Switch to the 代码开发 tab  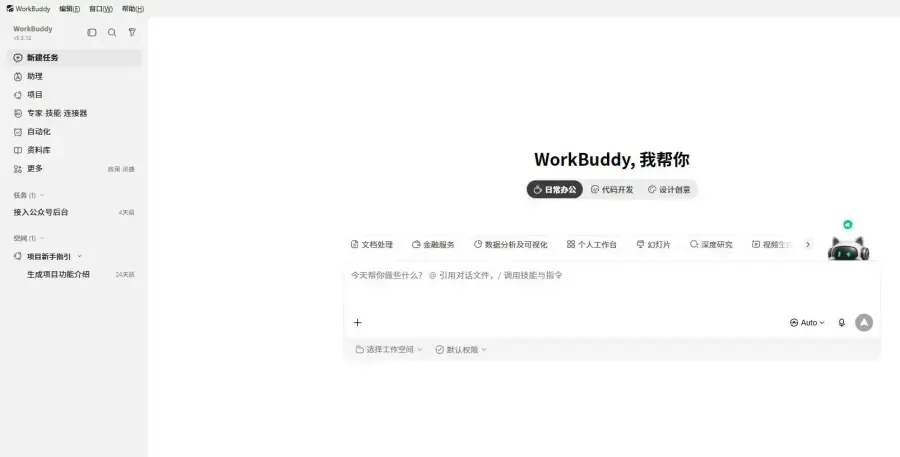click(612, 189)
